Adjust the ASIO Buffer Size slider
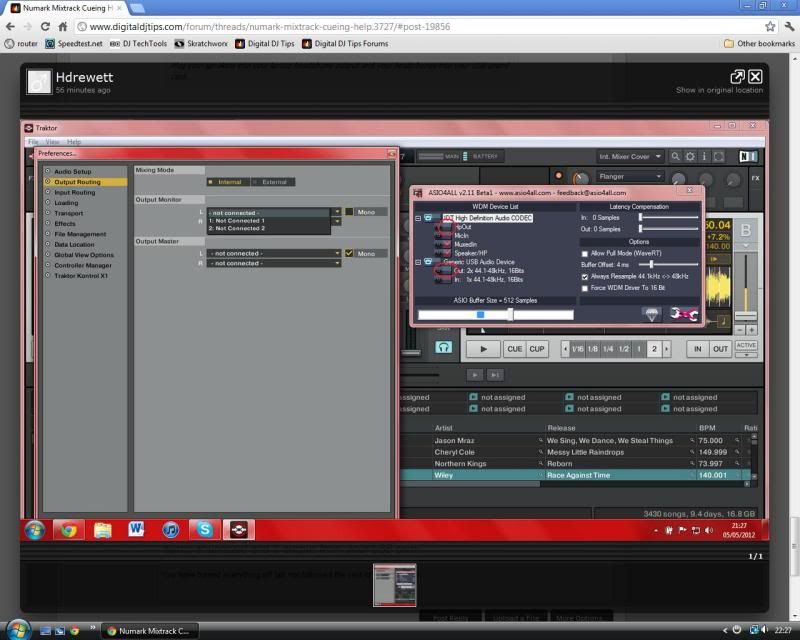 [510, 314]
